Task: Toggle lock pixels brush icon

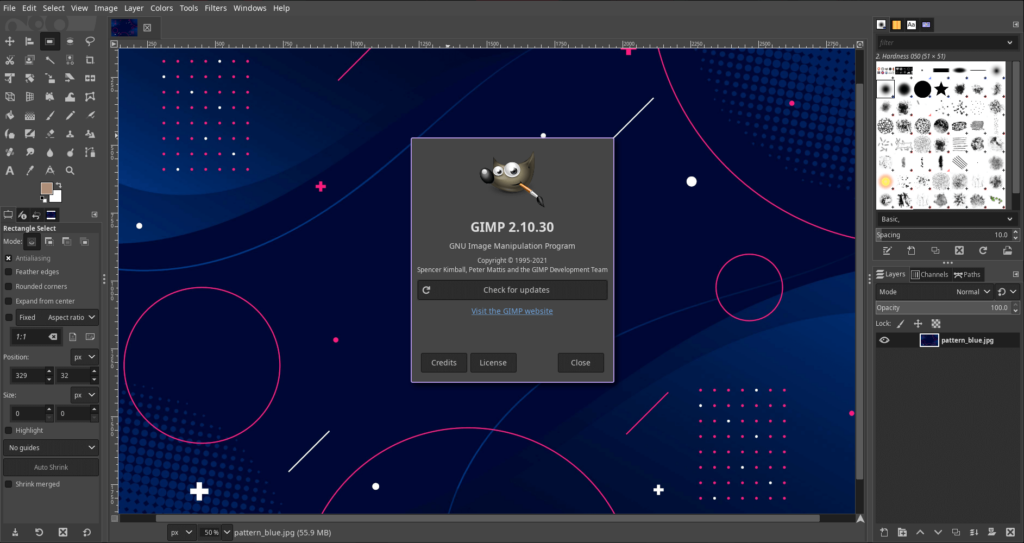Action: click(x=901, y=323)
